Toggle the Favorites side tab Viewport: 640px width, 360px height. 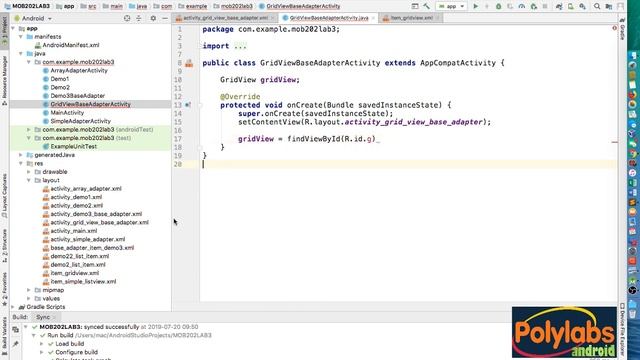coord(4,288)
